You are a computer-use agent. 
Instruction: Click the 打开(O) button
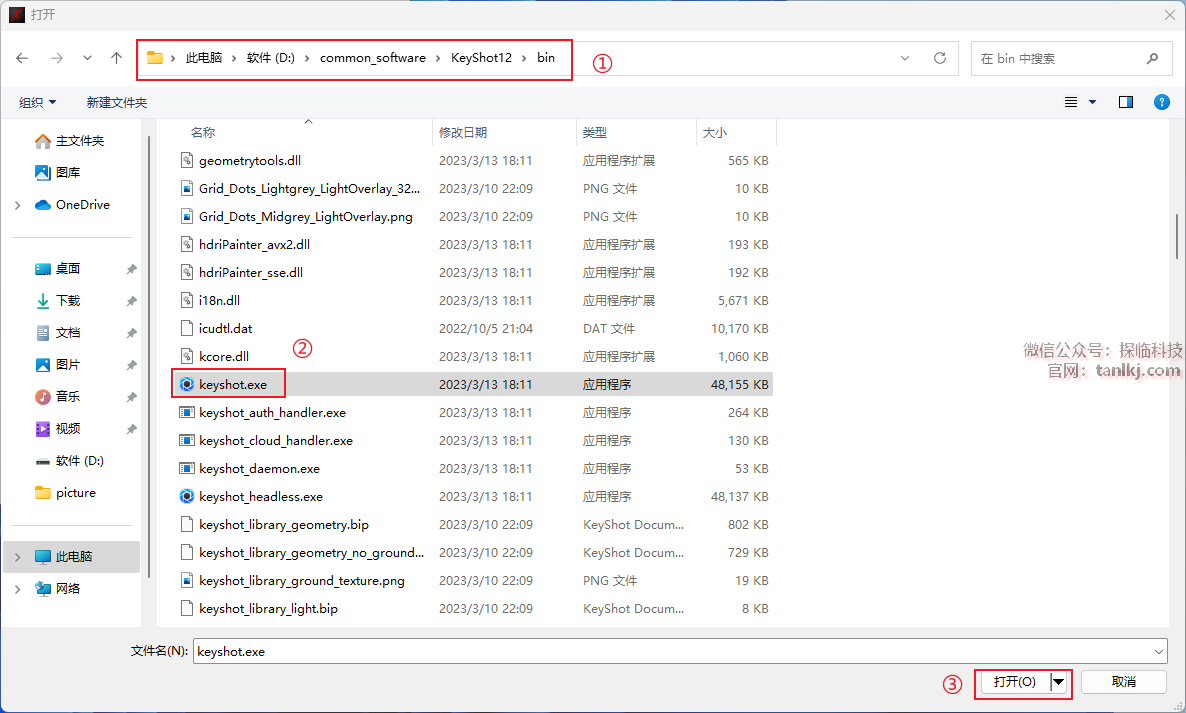point(1016,682)
